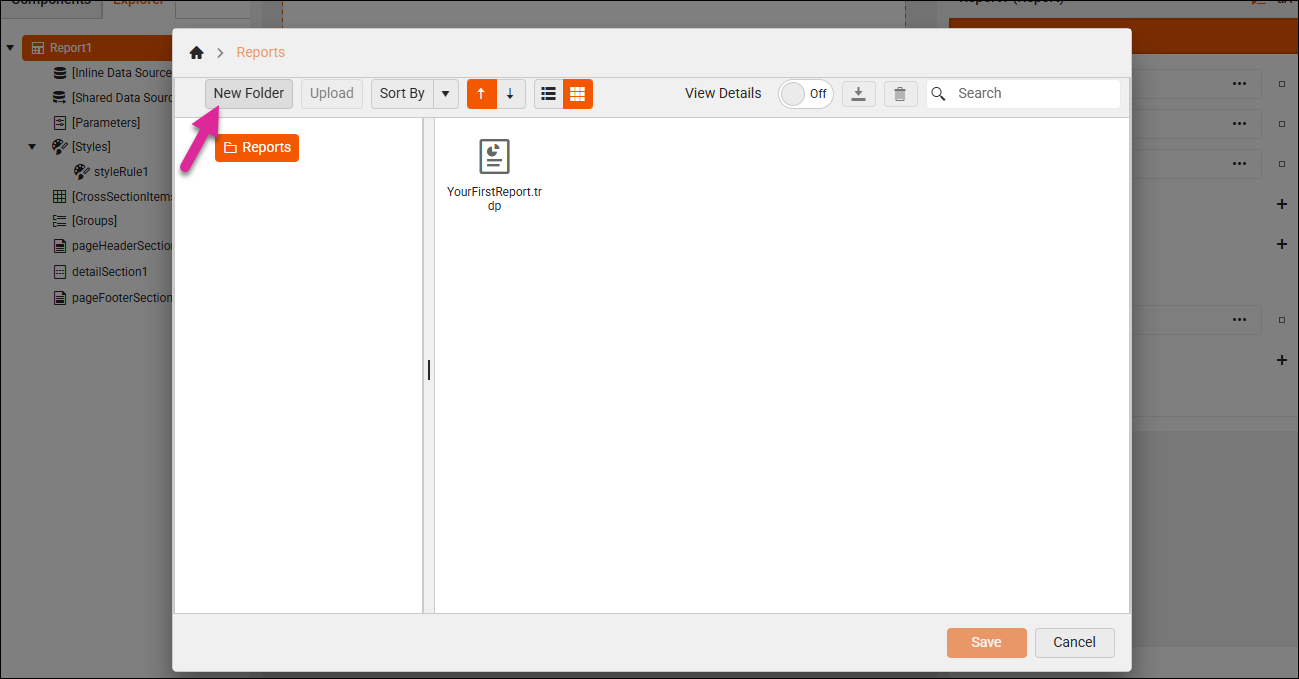
Task: Select [Inline Data Sources] in Explorer
Action: click(x=112, y=73)
